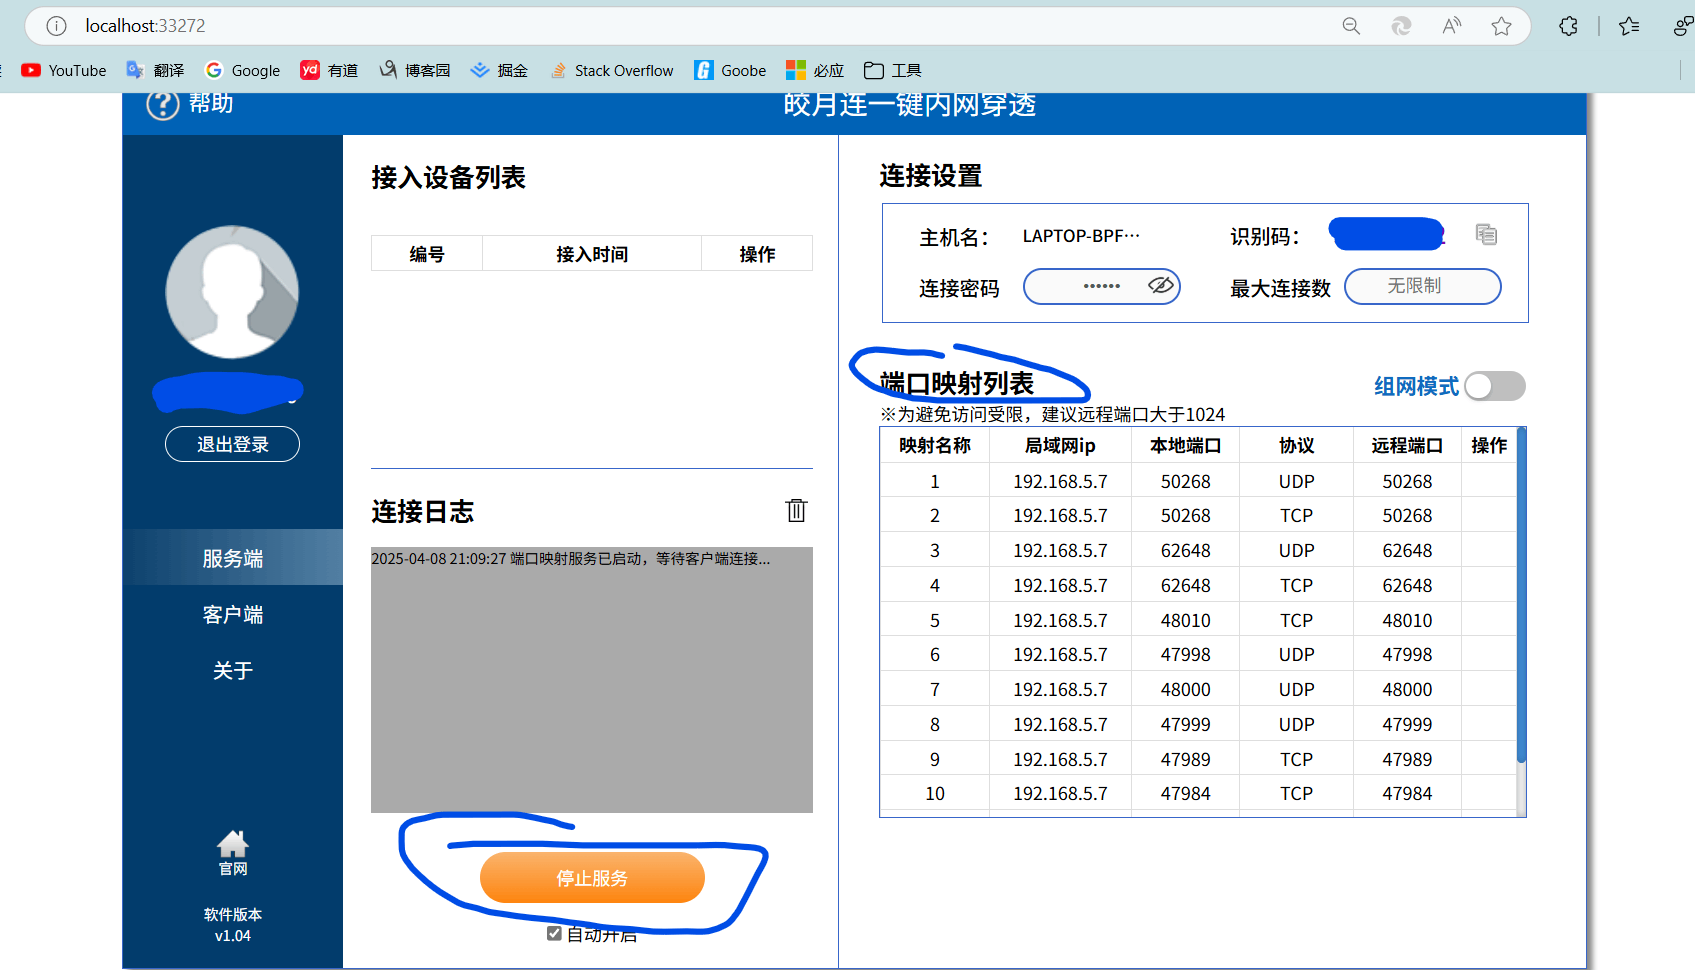The height and width of the screenshot is (970, 1695).
Task: Open the Stack Overflow bookmark
Action: pyautogui.click(x=611, y=70)
